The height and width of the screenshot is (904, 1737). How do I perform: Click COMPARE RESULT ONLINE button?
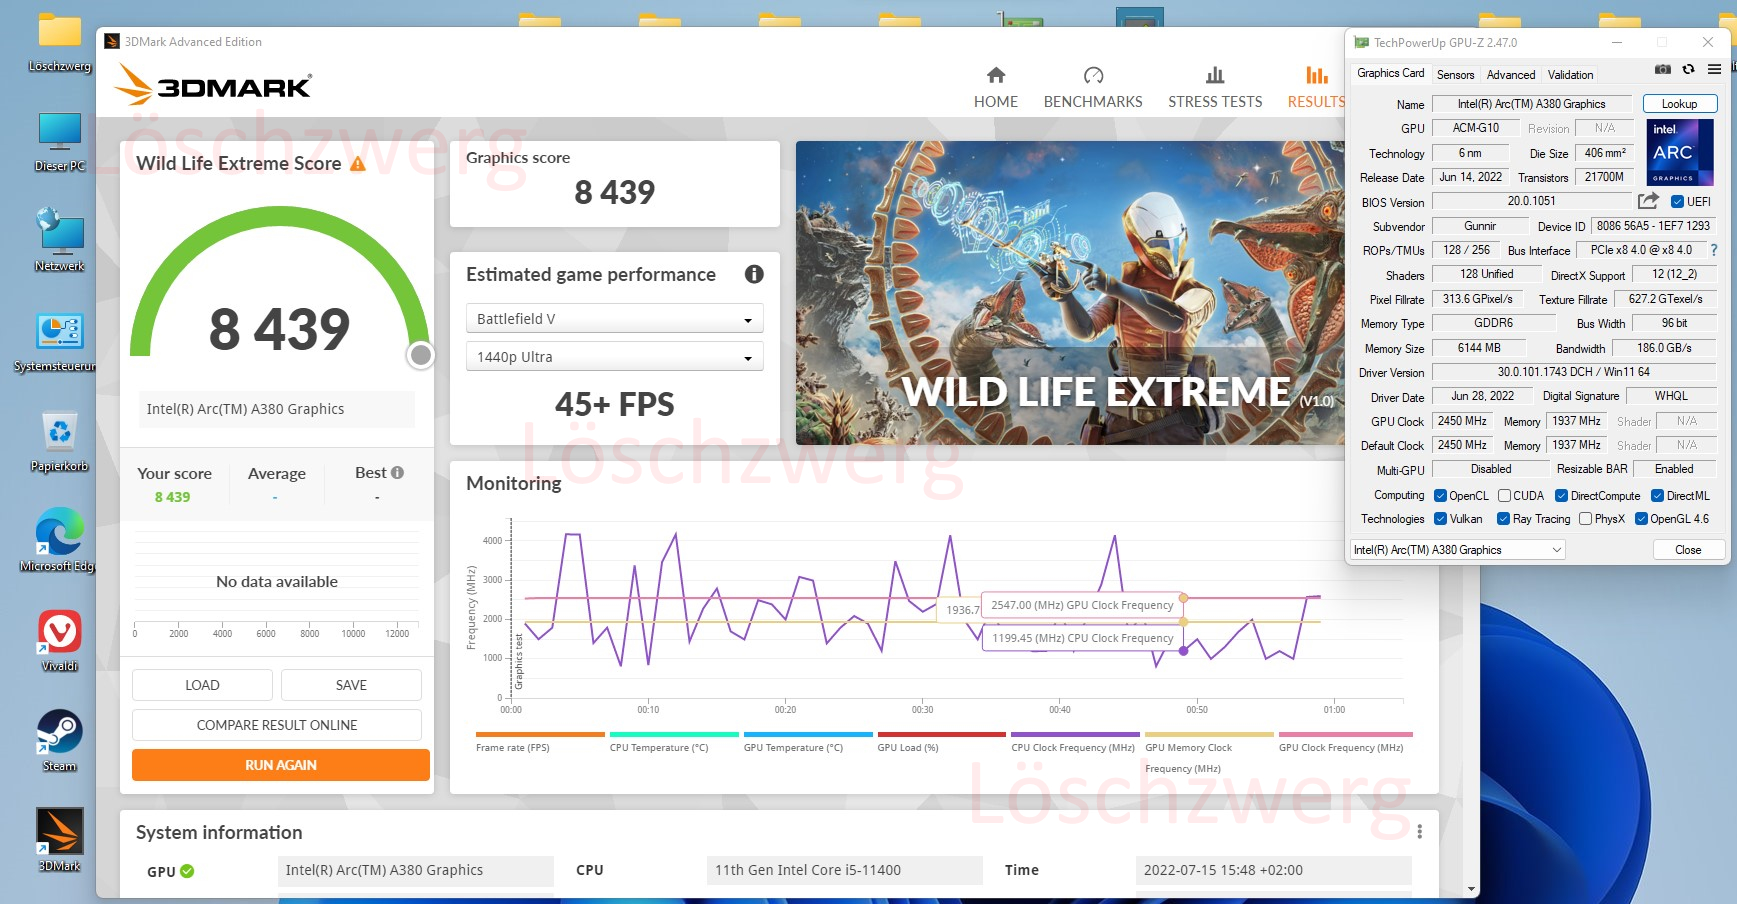coord(277,725)
